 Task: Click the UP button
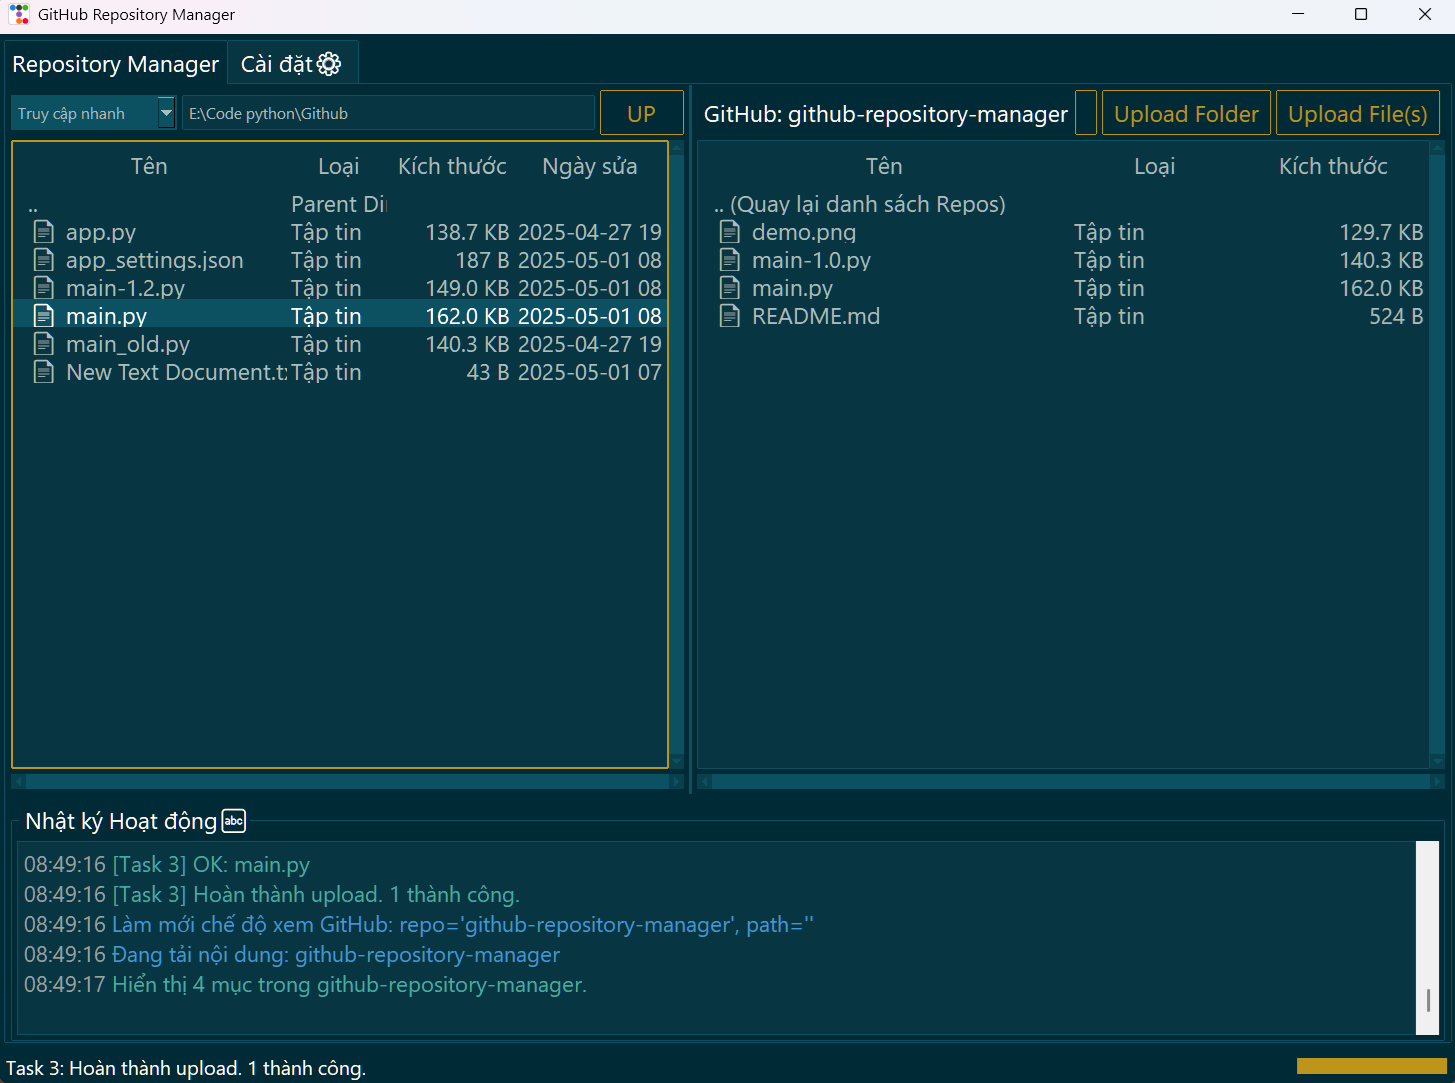click(x=642, y=114)
